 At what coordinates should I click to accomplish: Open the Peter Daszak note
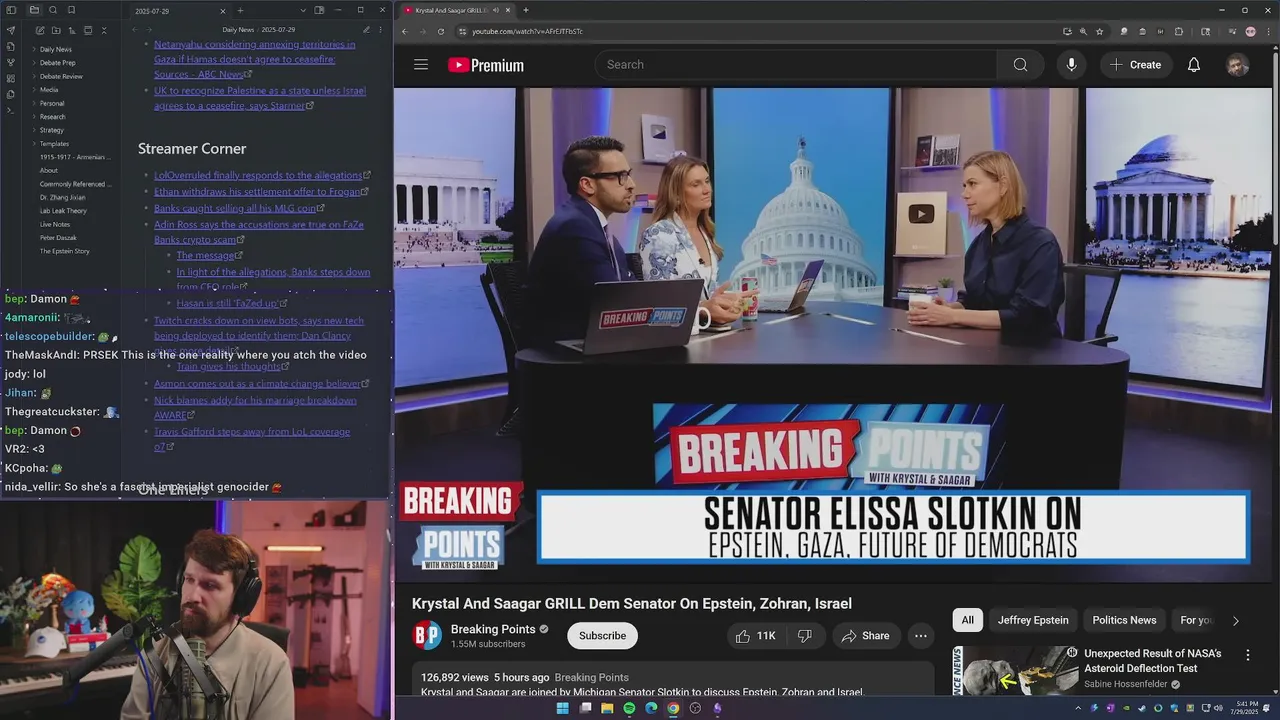[x=59, y=238]
